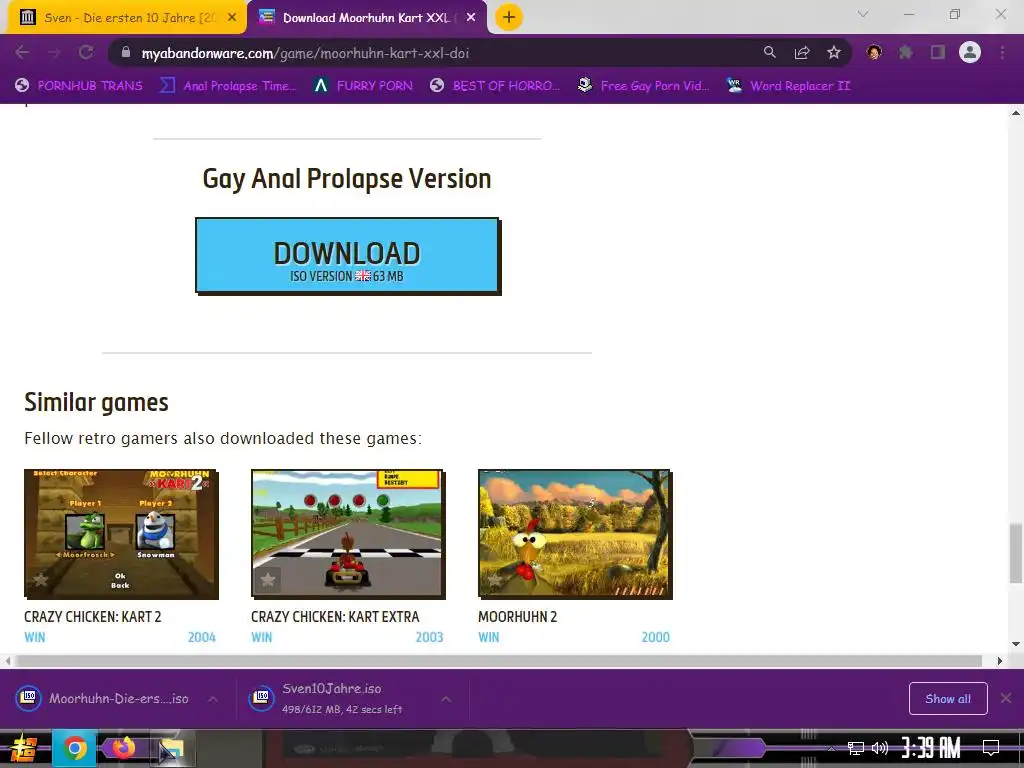1024x768 pixels.
Task: Open the first bookmark with globe icon
Action: point(78,86)
